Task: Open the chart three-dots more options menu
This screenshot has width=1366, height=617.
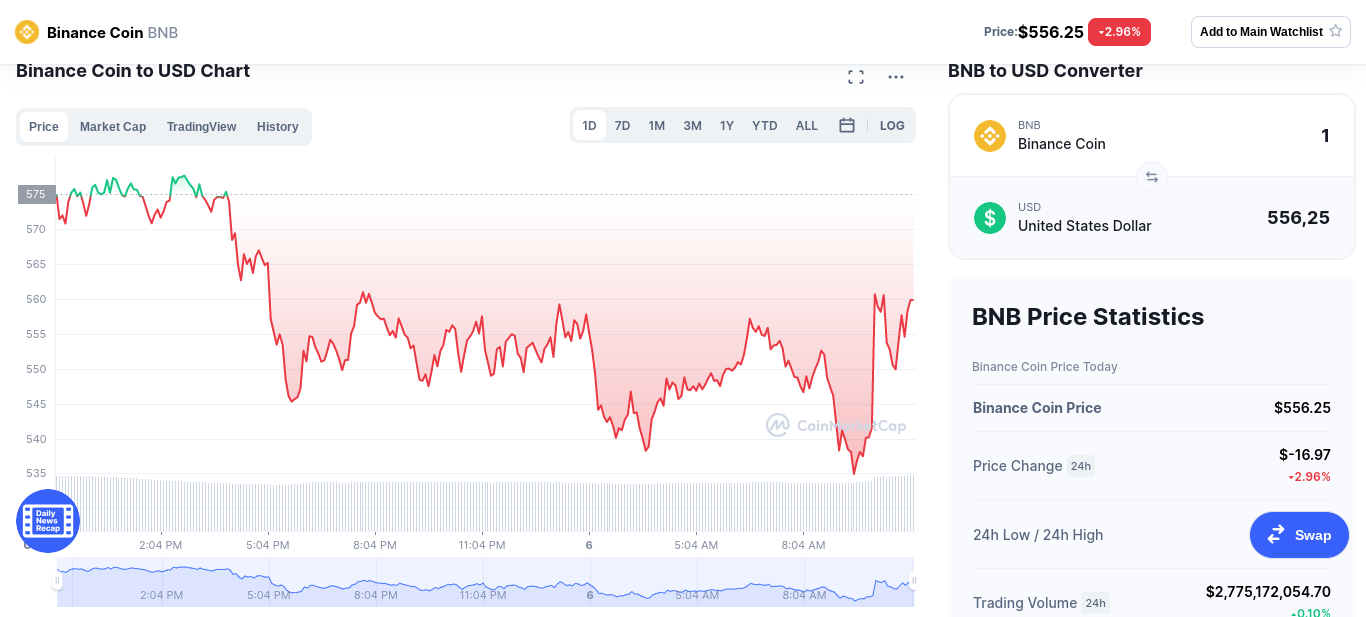Action: [896, 77]
